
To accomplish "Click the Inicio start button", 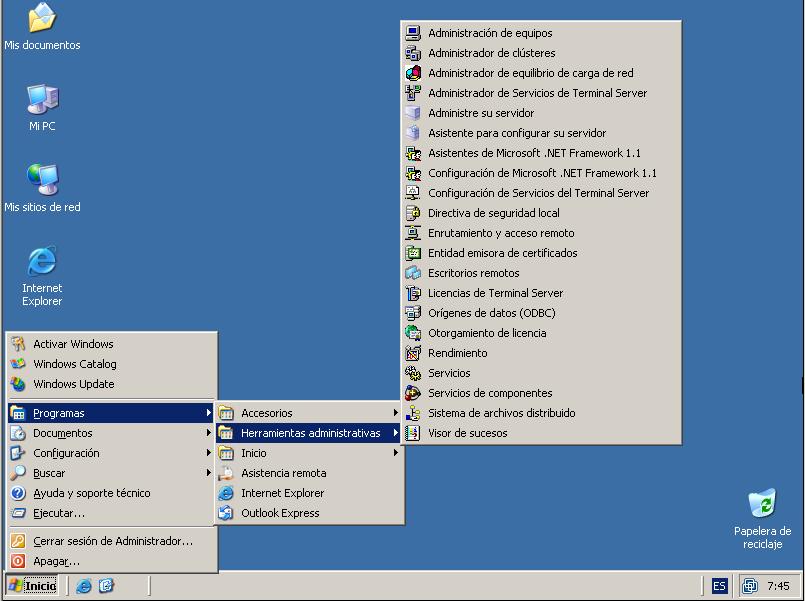I will tap(32, 586).
